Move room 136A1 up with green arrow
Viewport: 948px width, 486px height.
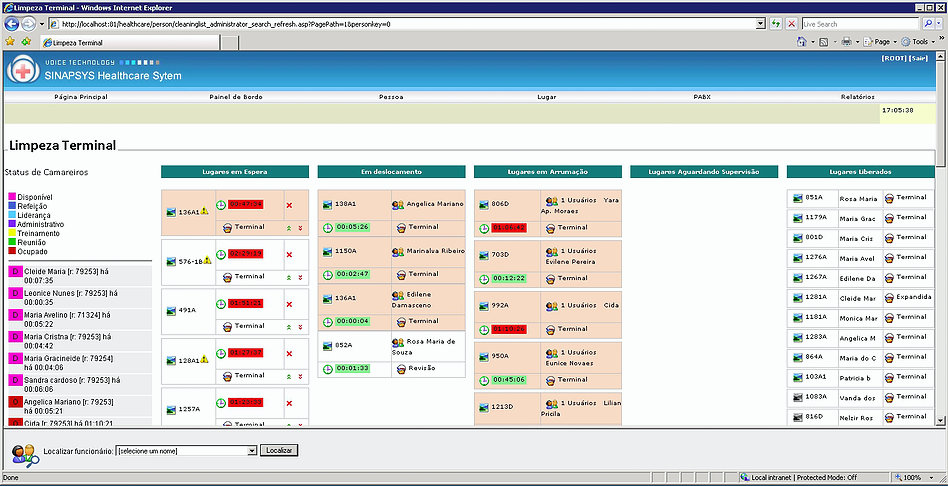(289, 228)
